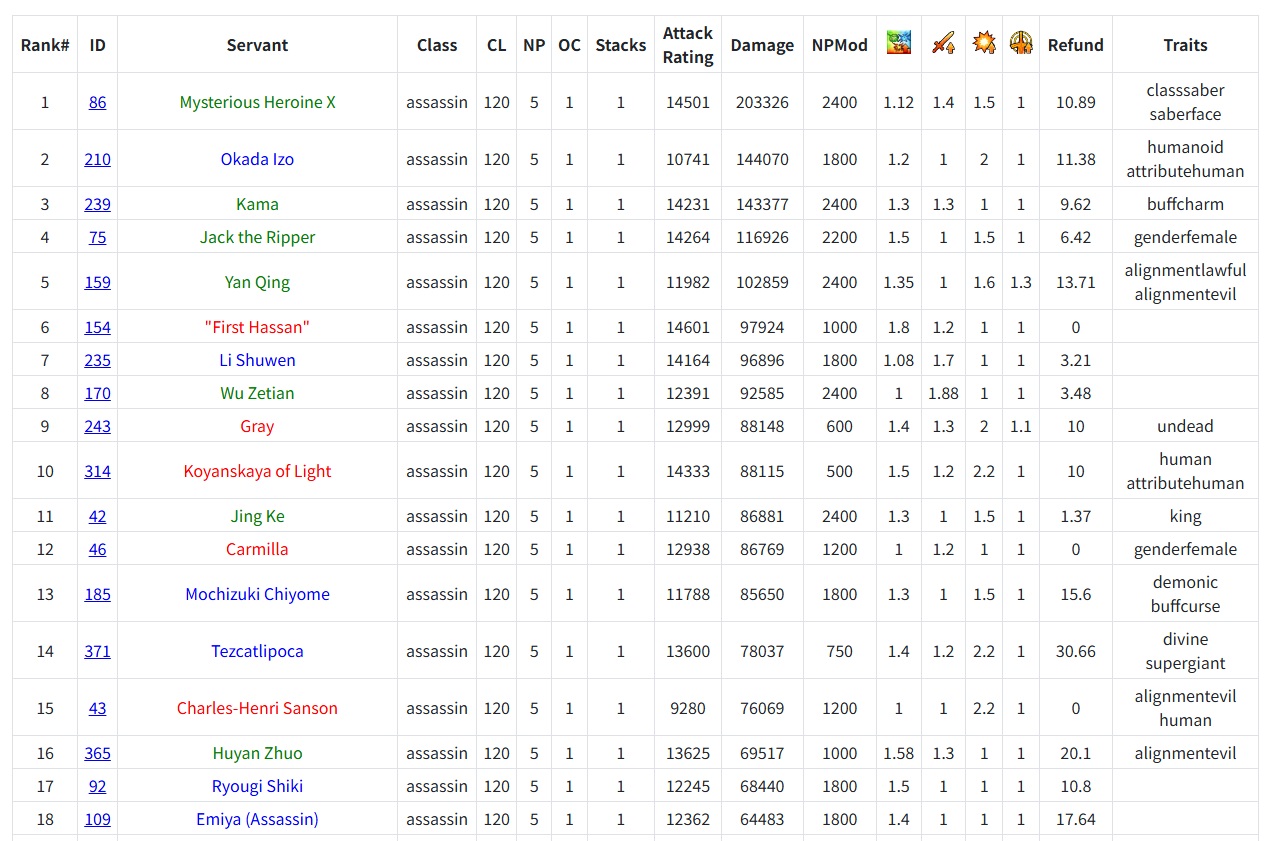
Task: Select the Okada Izo name
Action: click(x=257, y=159)
